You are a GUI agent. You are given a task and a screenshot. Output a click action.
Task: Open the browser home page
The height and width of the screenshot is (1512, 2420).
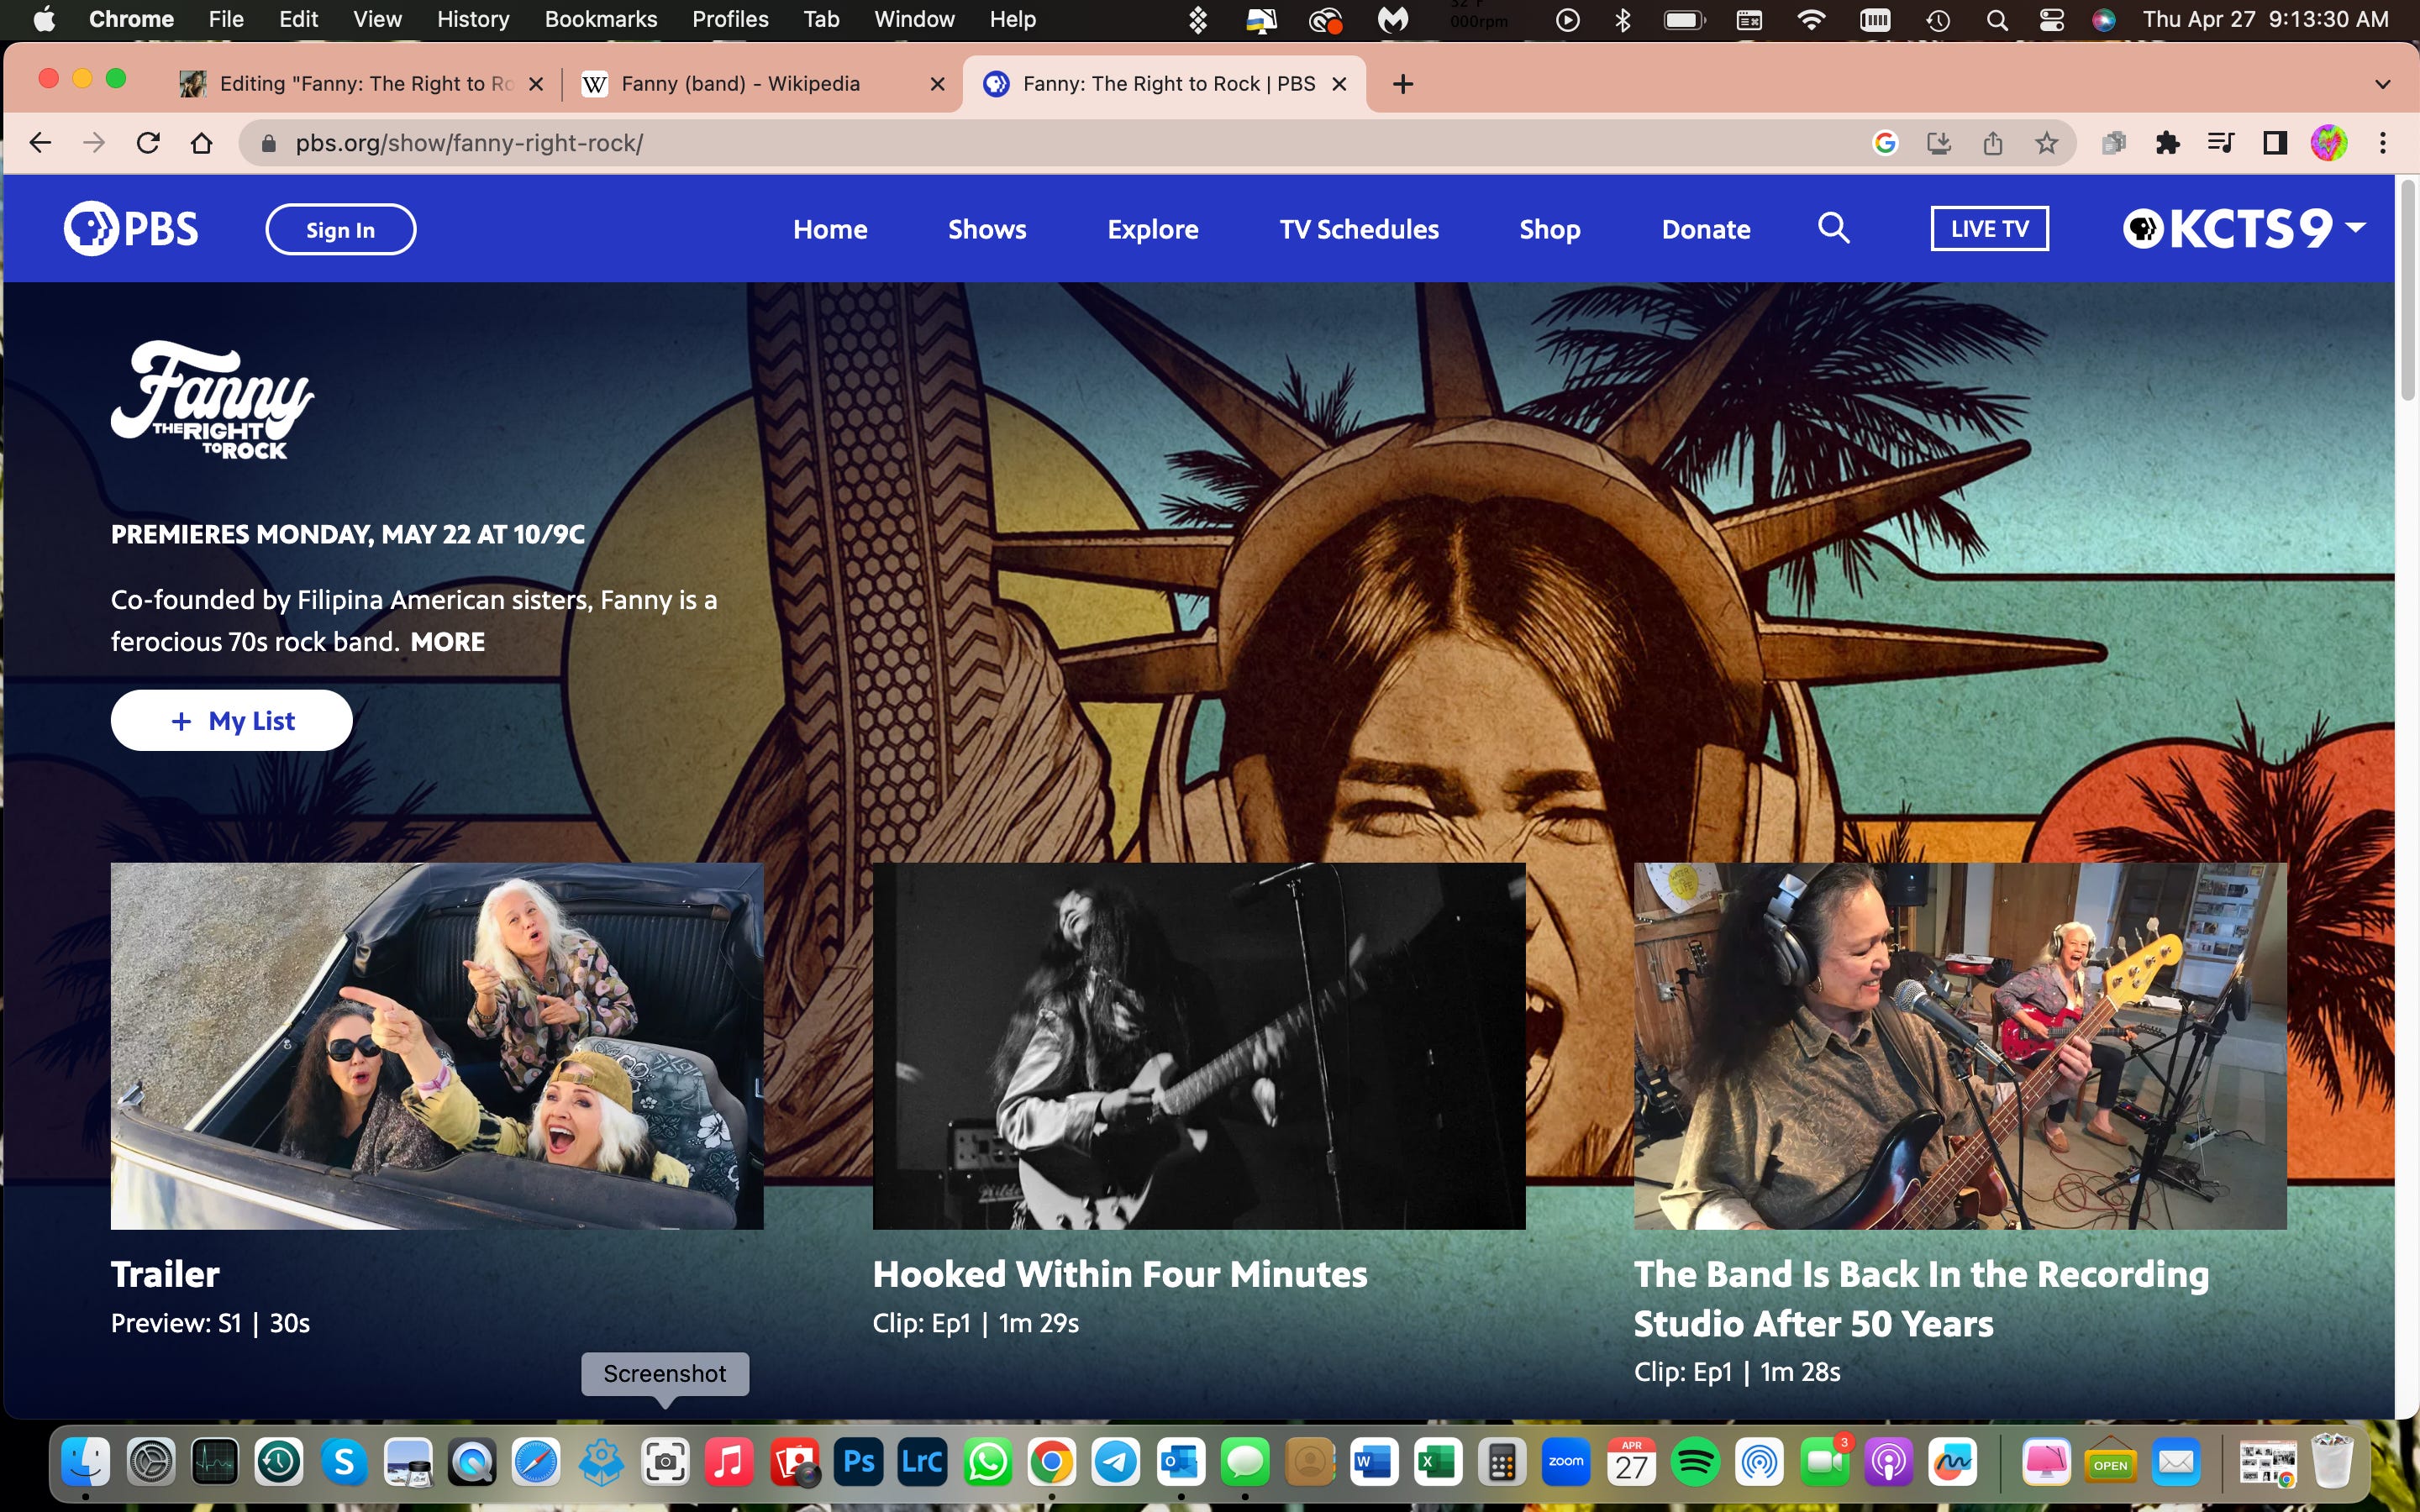click(202, 143)
